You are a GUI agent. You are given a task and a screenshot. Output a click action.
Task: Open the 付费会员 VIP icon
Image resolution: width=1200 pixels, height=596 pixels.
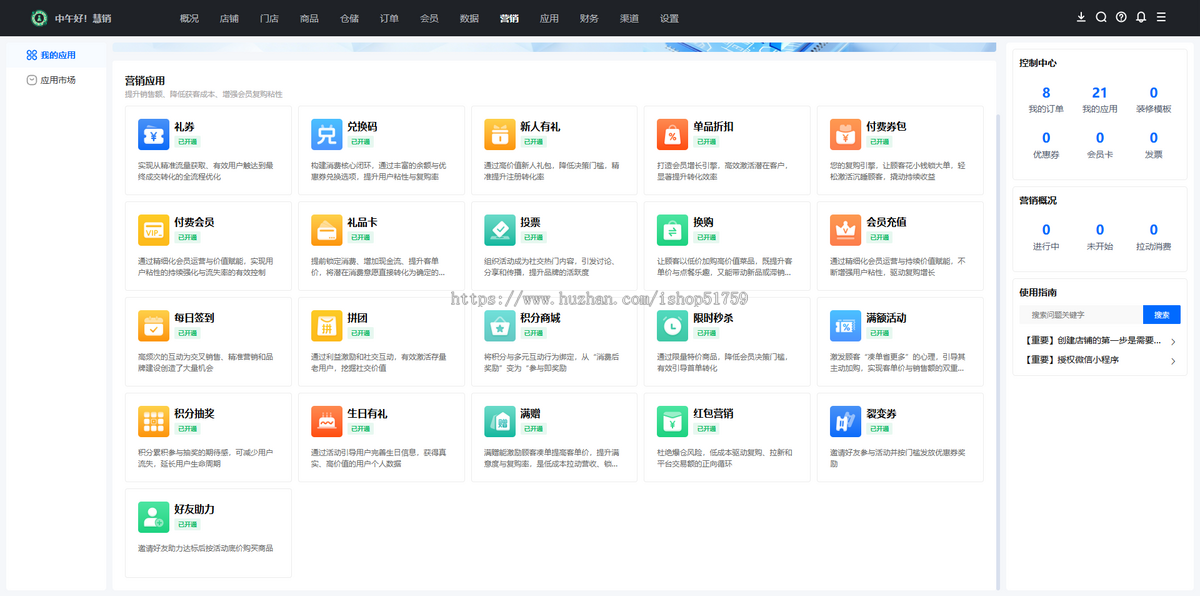154,229
